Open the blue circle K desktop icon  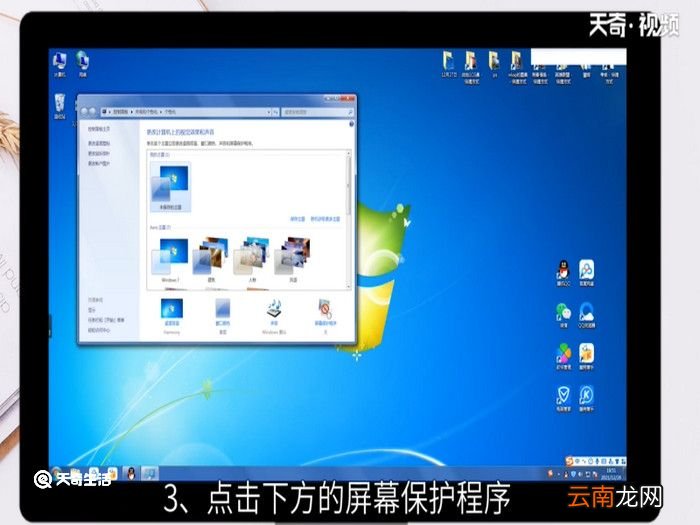tap(586, 398)
